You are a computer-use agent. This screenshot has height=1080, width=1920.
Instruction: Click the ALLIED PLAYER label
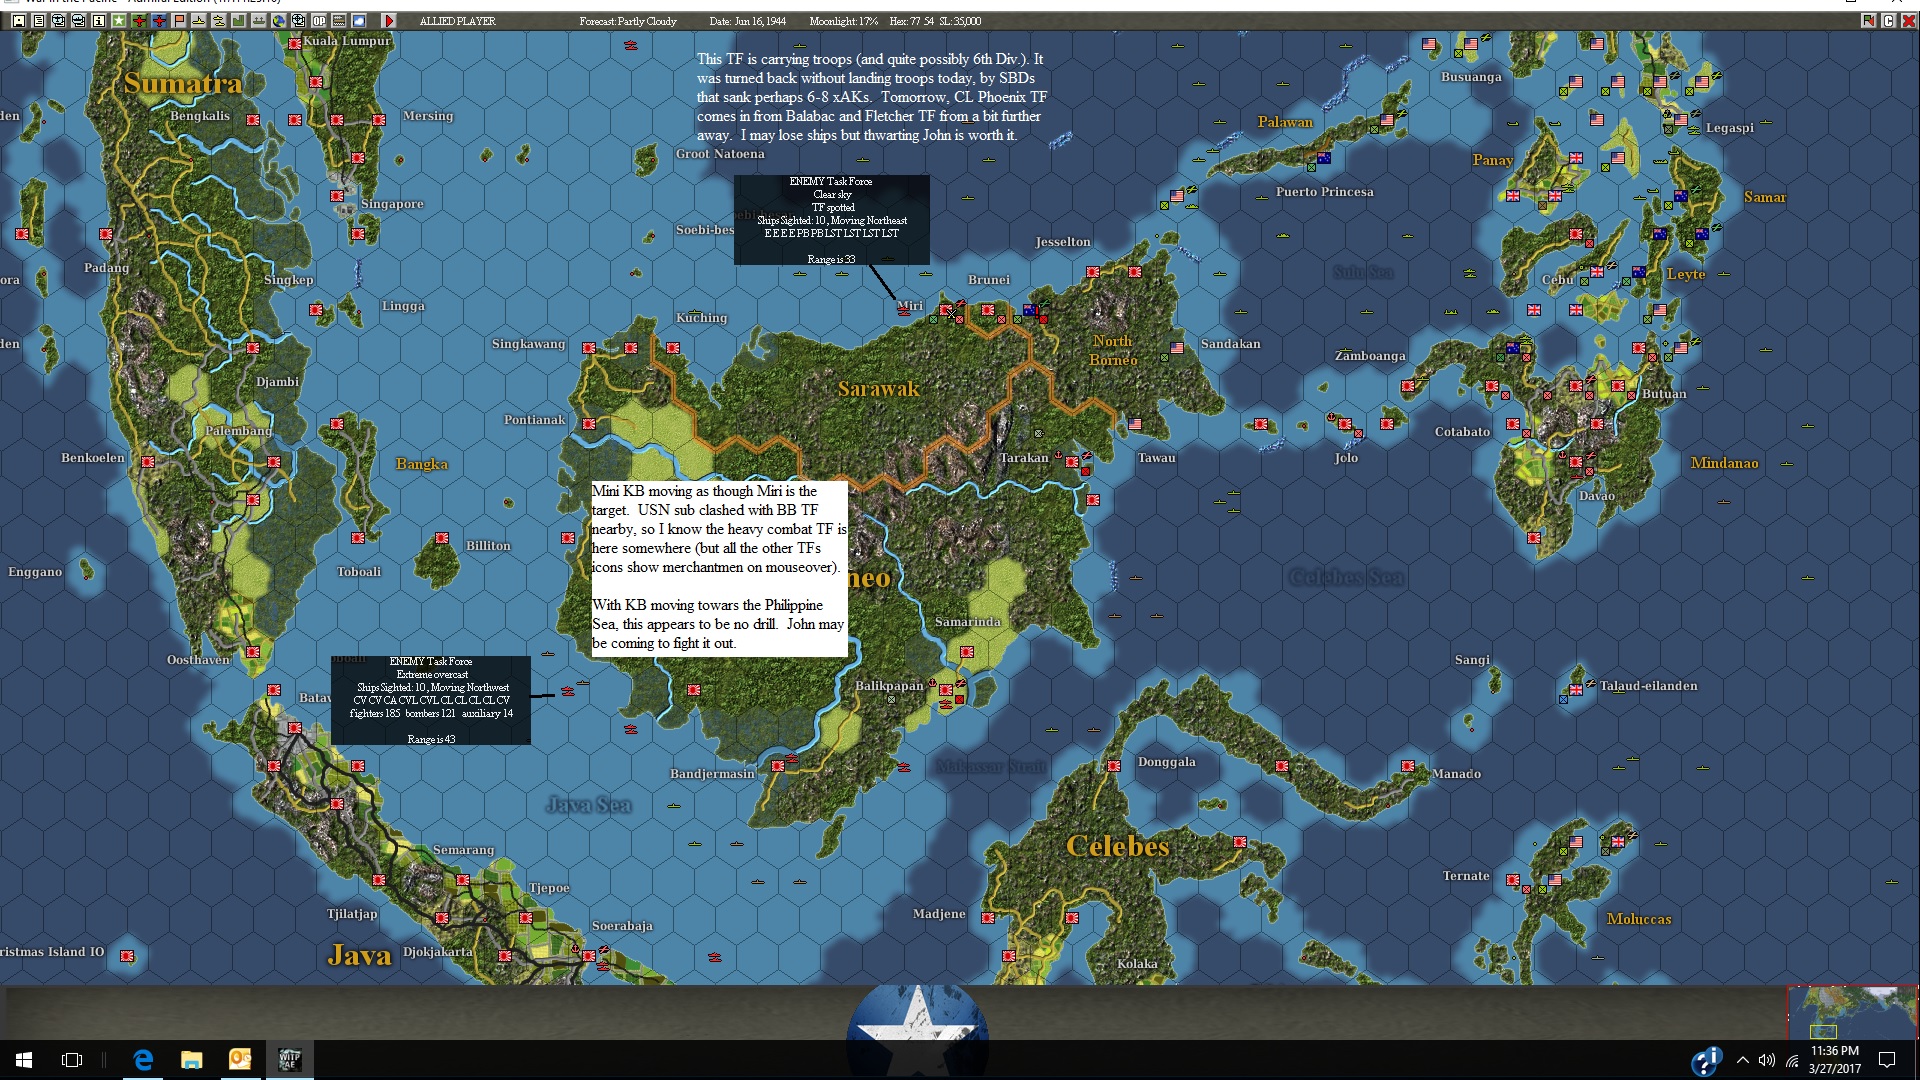pos(457,21)
